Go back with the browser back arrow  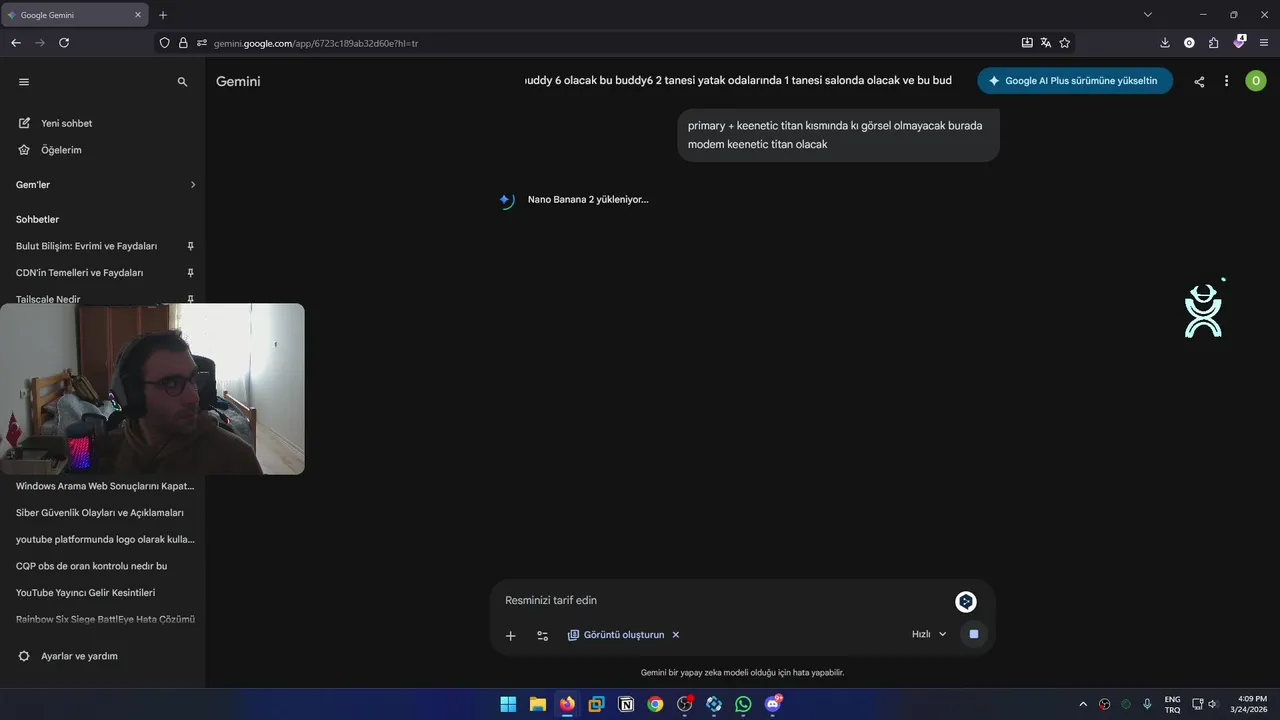[x=16, y=43]
